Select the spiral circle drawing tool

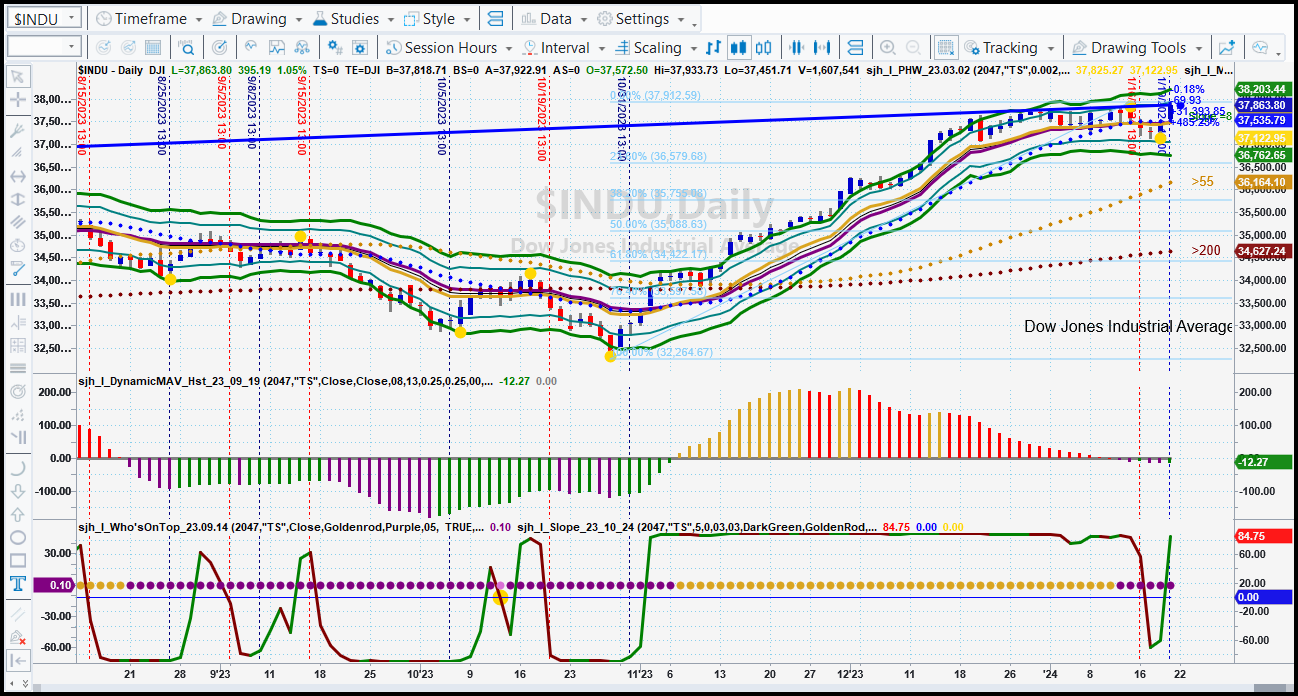pos(17,391)
